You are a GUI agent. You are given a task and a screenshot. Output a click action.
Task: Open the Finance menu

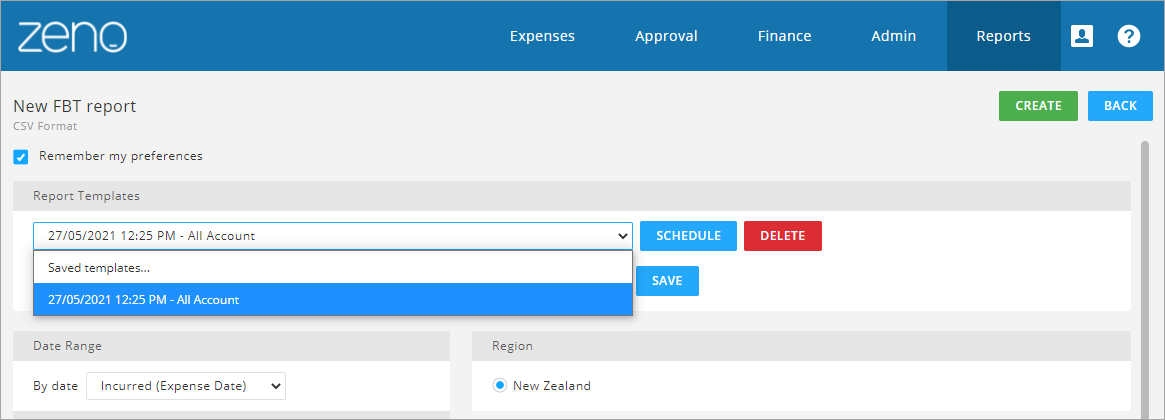(785, 36)
